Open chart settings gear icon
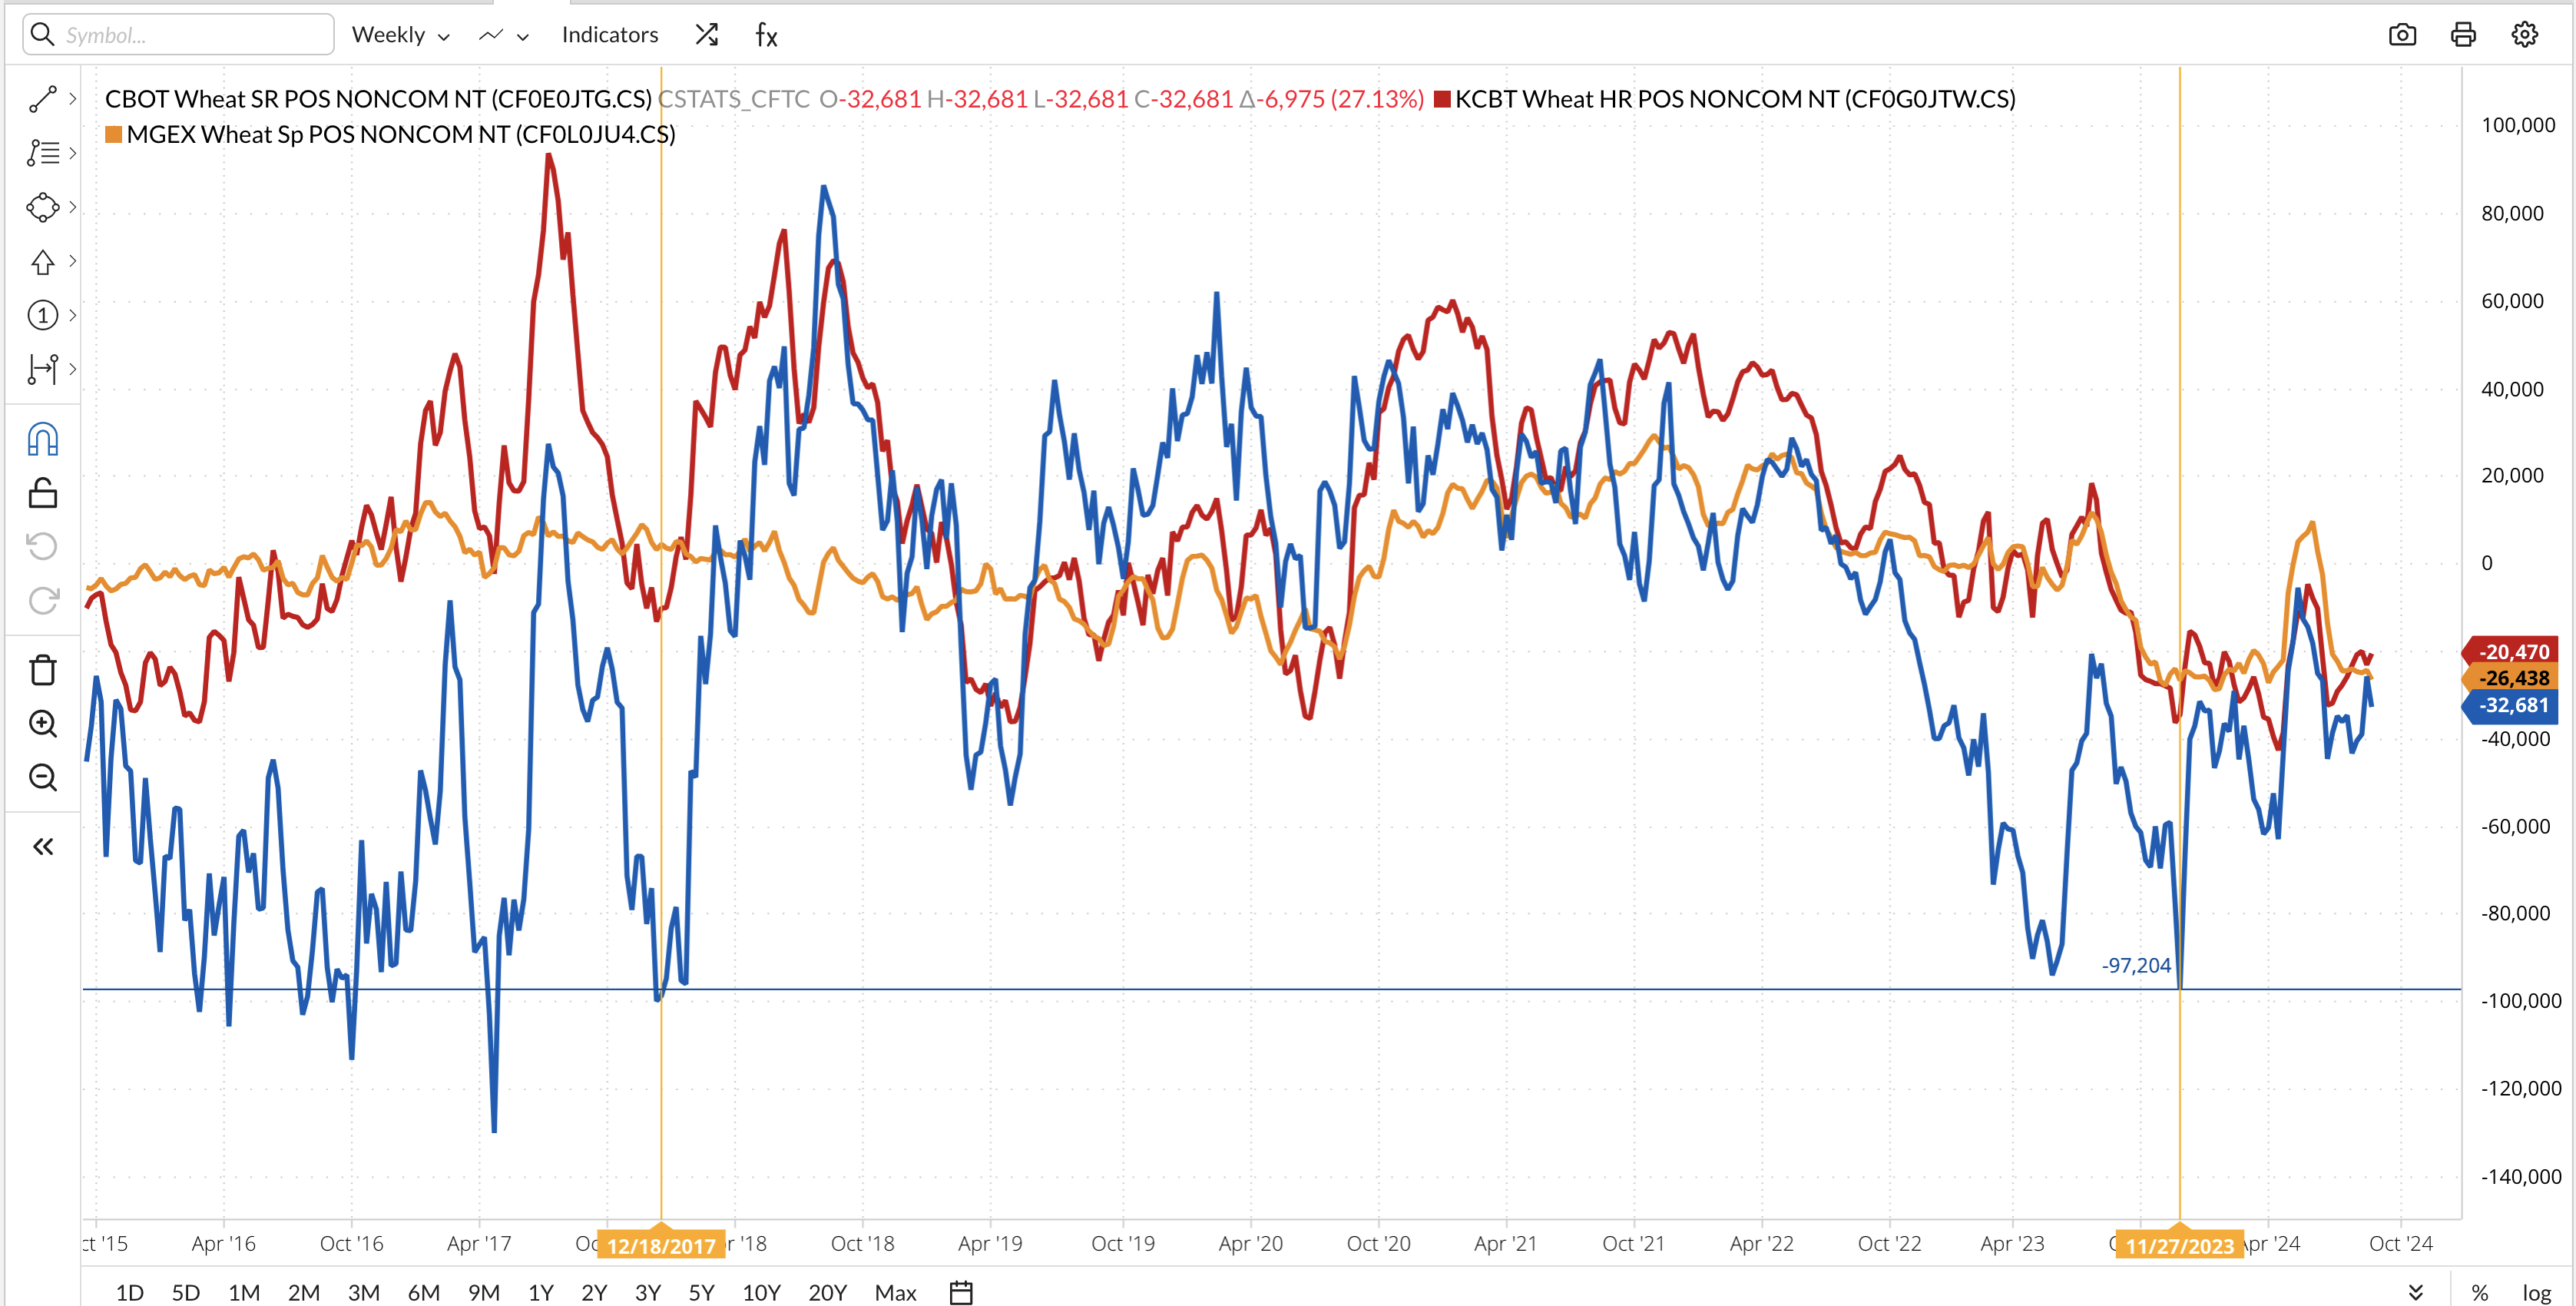The width and height of the screenshot is (2576, 1306). (x=2524, y=35)
